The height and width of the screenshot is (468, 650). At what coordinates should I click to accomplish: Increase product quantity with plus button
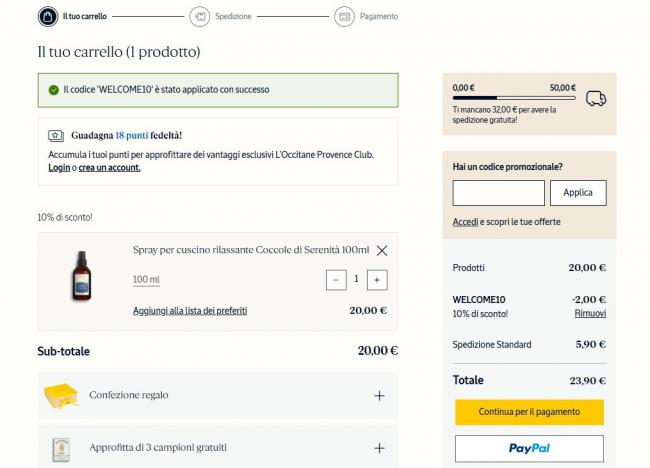(x=377, y=280)
